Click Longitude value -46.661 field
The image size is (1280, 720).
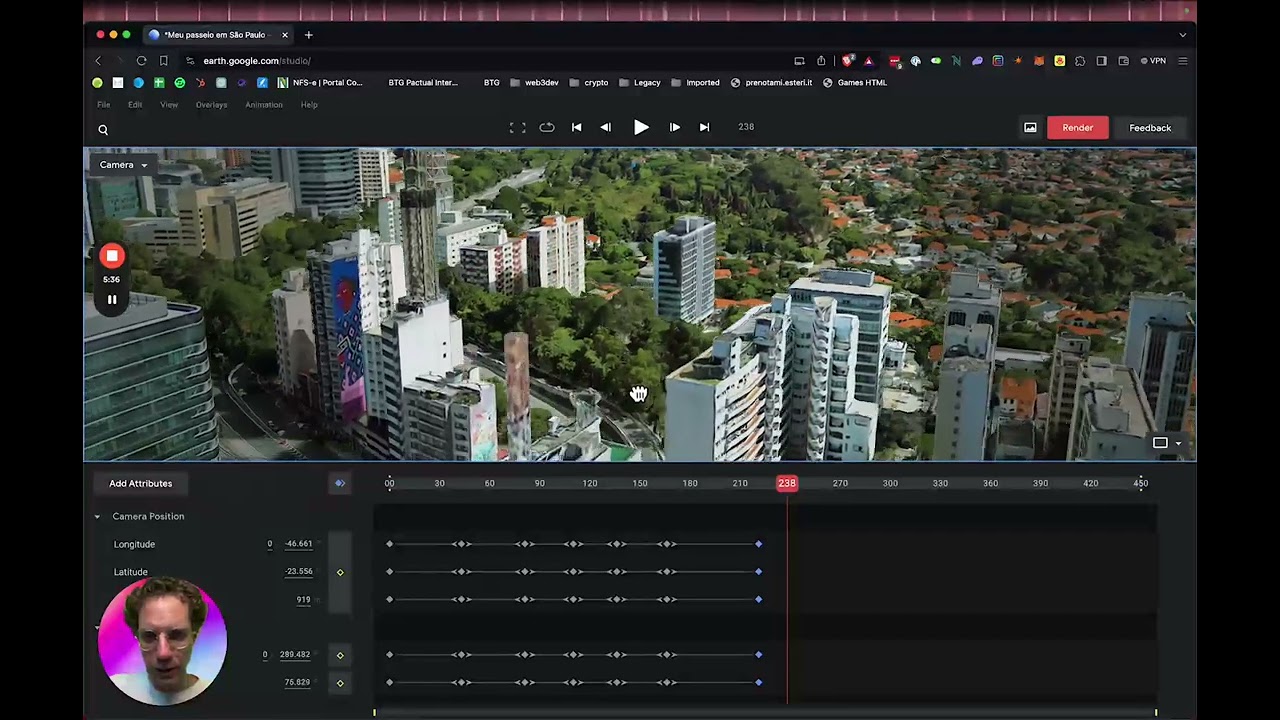299,544
